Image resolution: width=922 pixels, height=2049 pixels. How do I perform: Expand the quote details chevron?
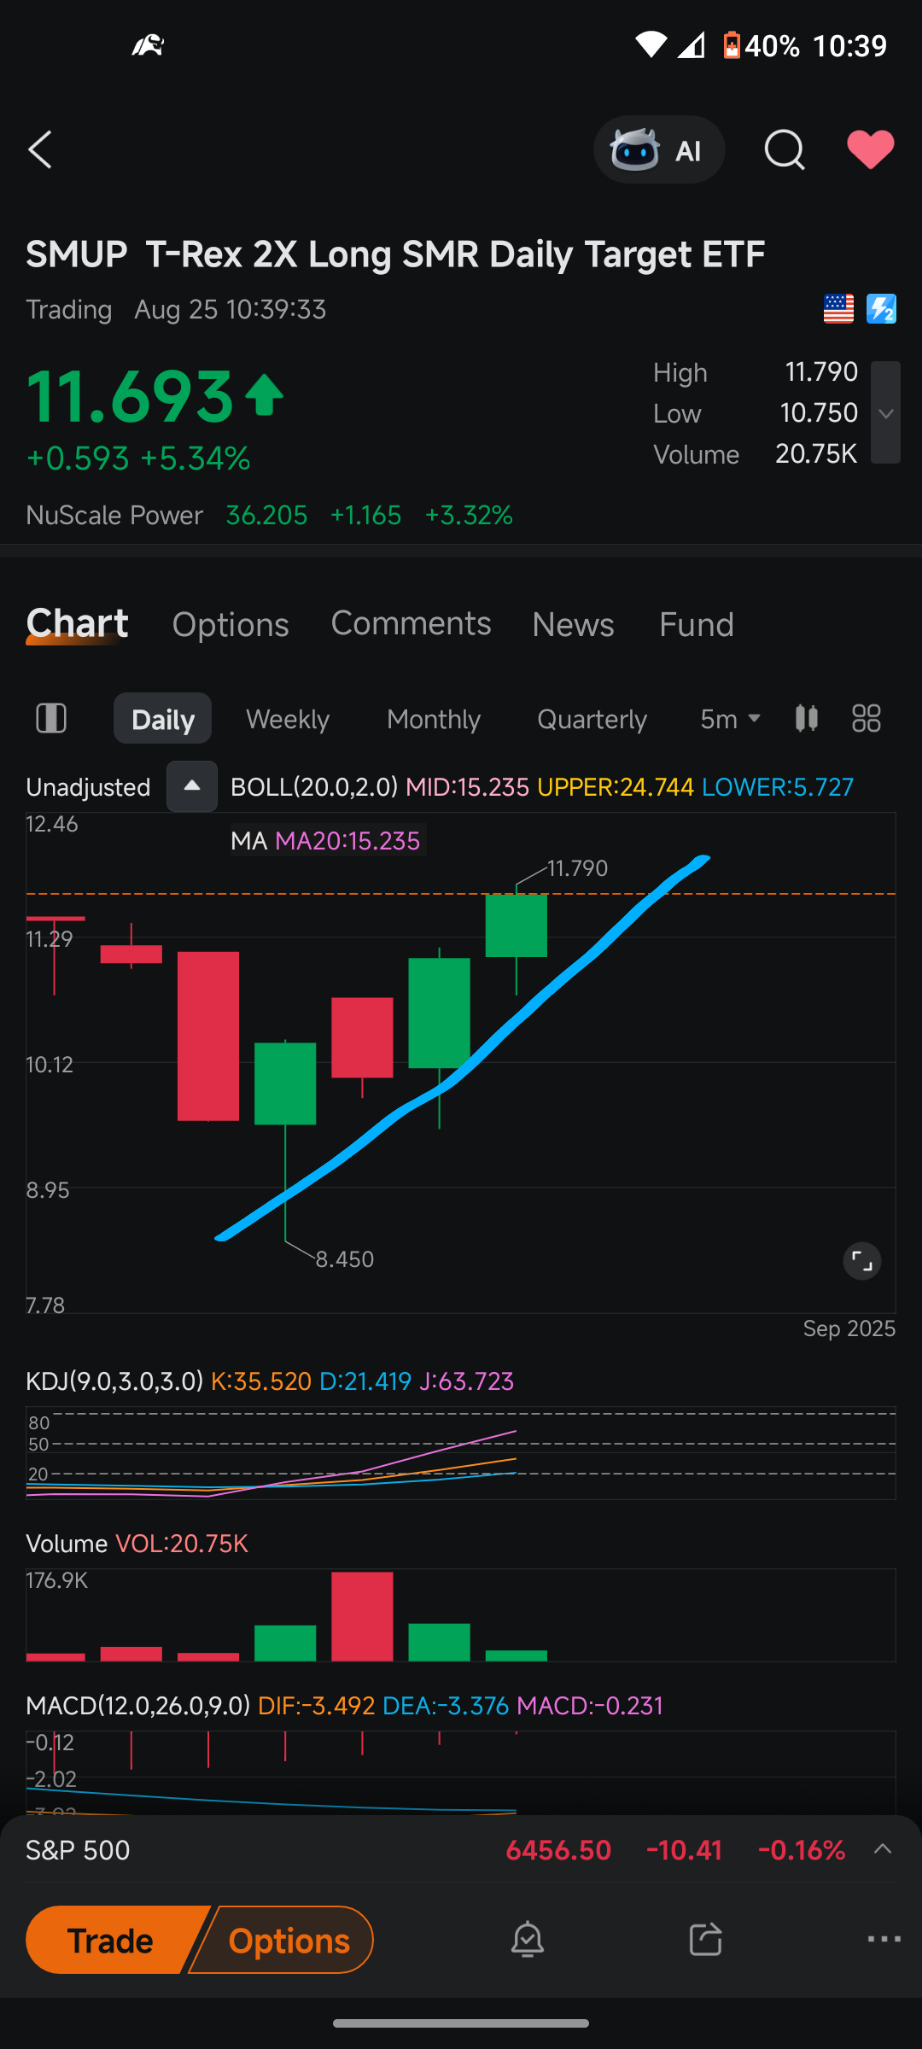click(x=885, y=413)
